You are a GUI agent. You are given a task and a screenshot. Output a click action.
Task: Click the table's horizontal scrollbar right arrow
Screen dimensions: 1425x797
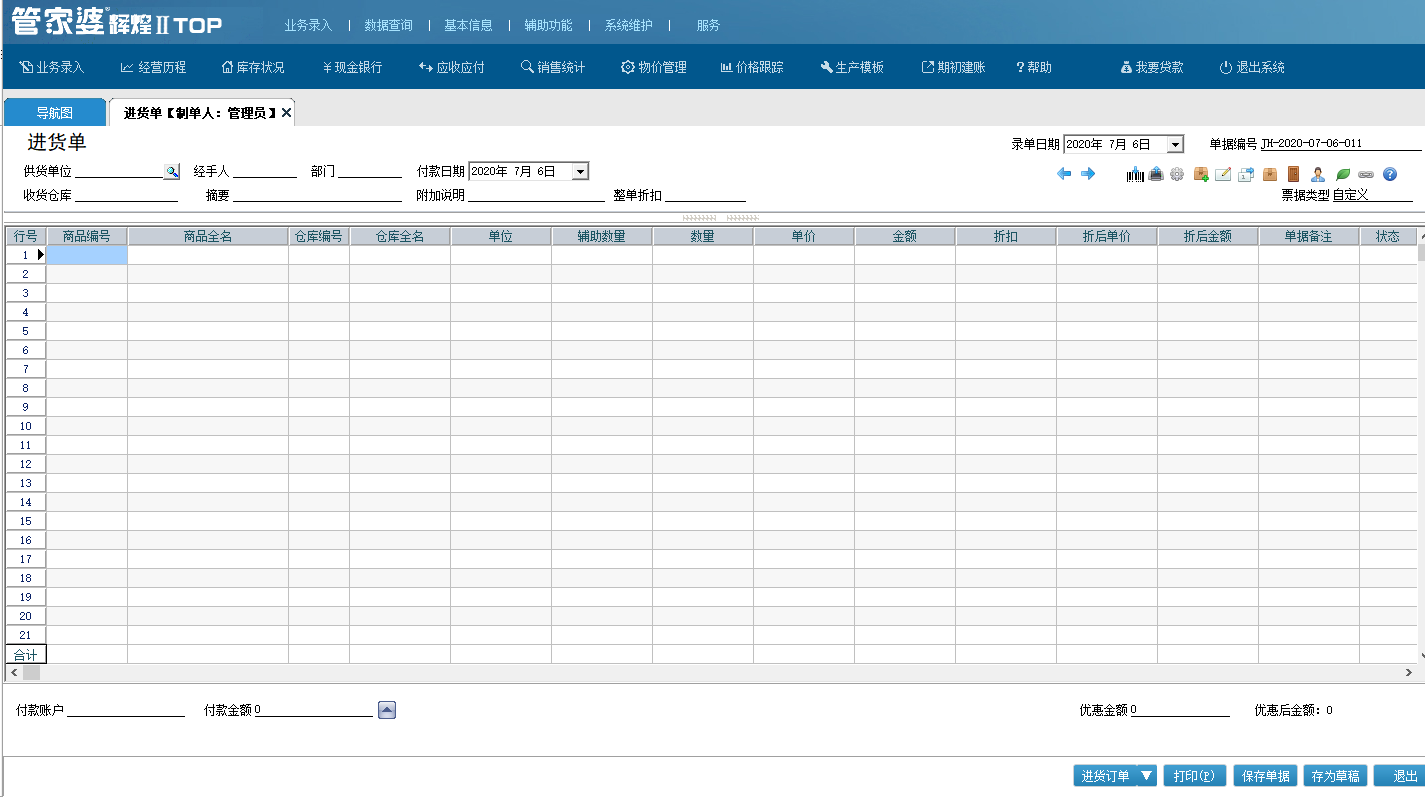1408,673
